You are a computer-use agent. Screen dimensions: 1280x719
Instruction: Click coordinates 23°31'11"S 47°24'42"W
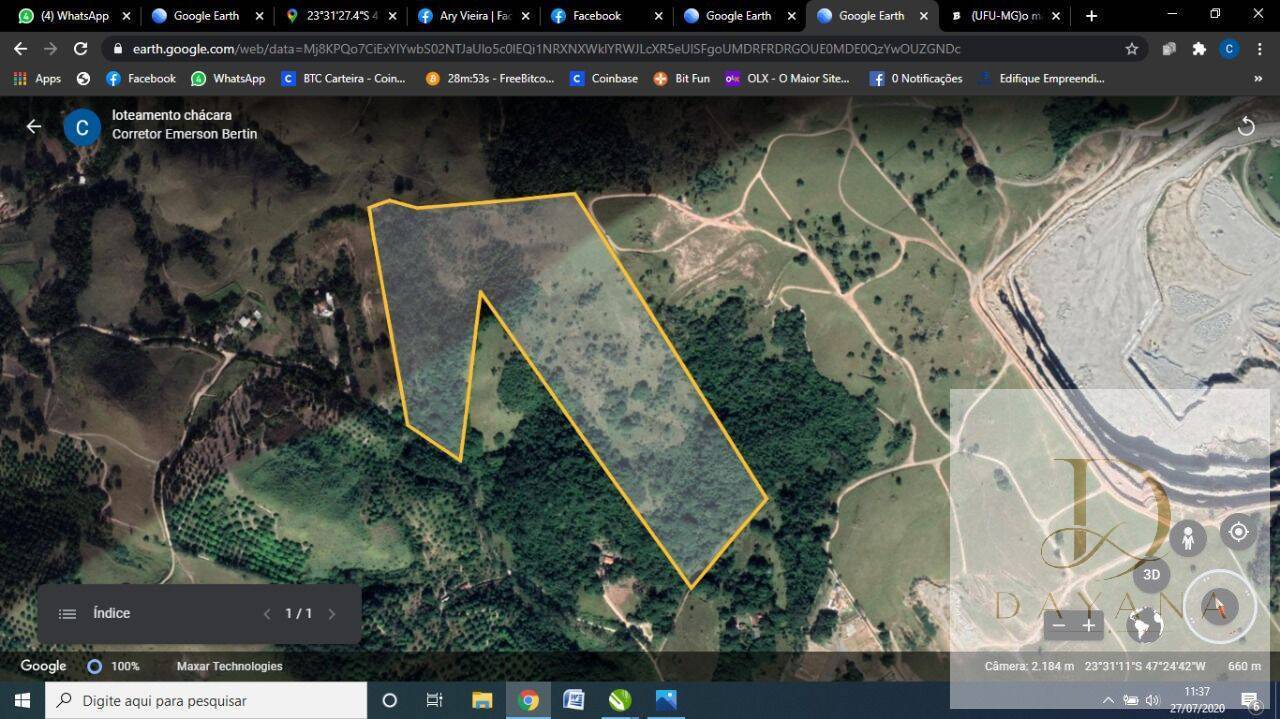1145,666
